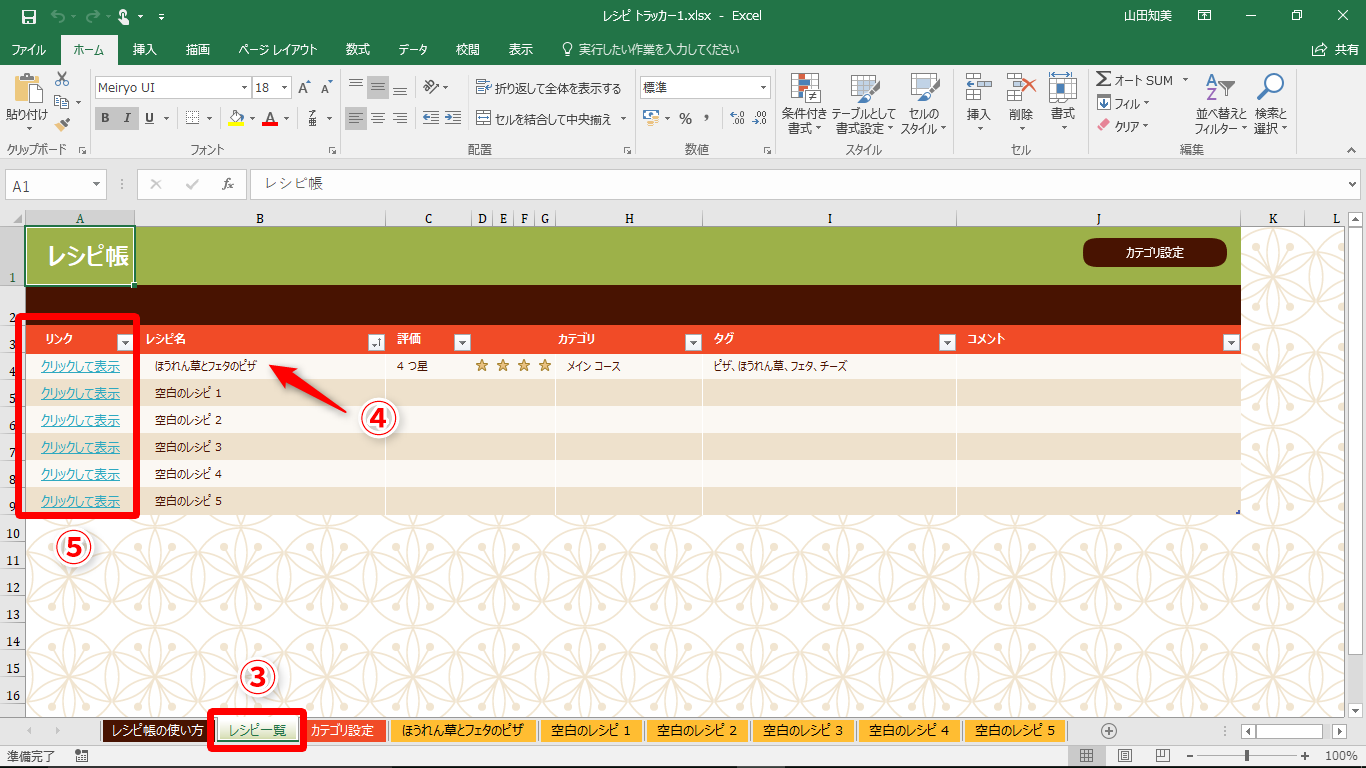The width and height of the screenshot is (1366, 768).
Task: Add a new sheet with plus button
Action: pyautogui.click(x=1108, y=731)
